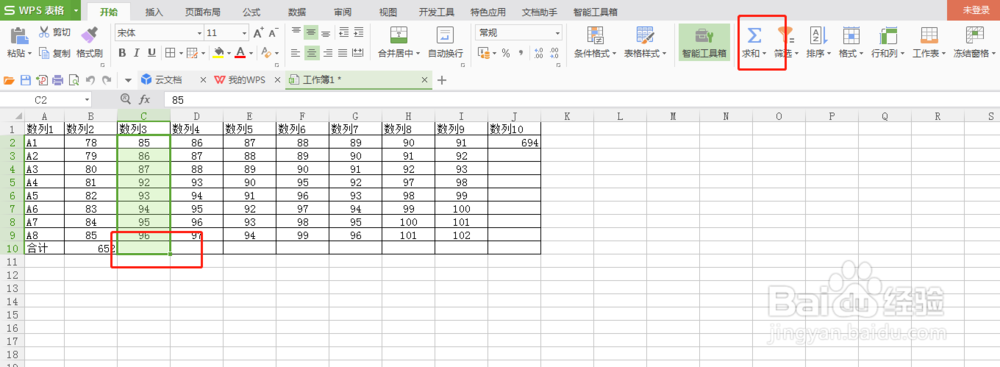Click the Filter (筛选) funnel icon
The height and width of the screenshot is (367, 1000).
[x=785, y=36]
